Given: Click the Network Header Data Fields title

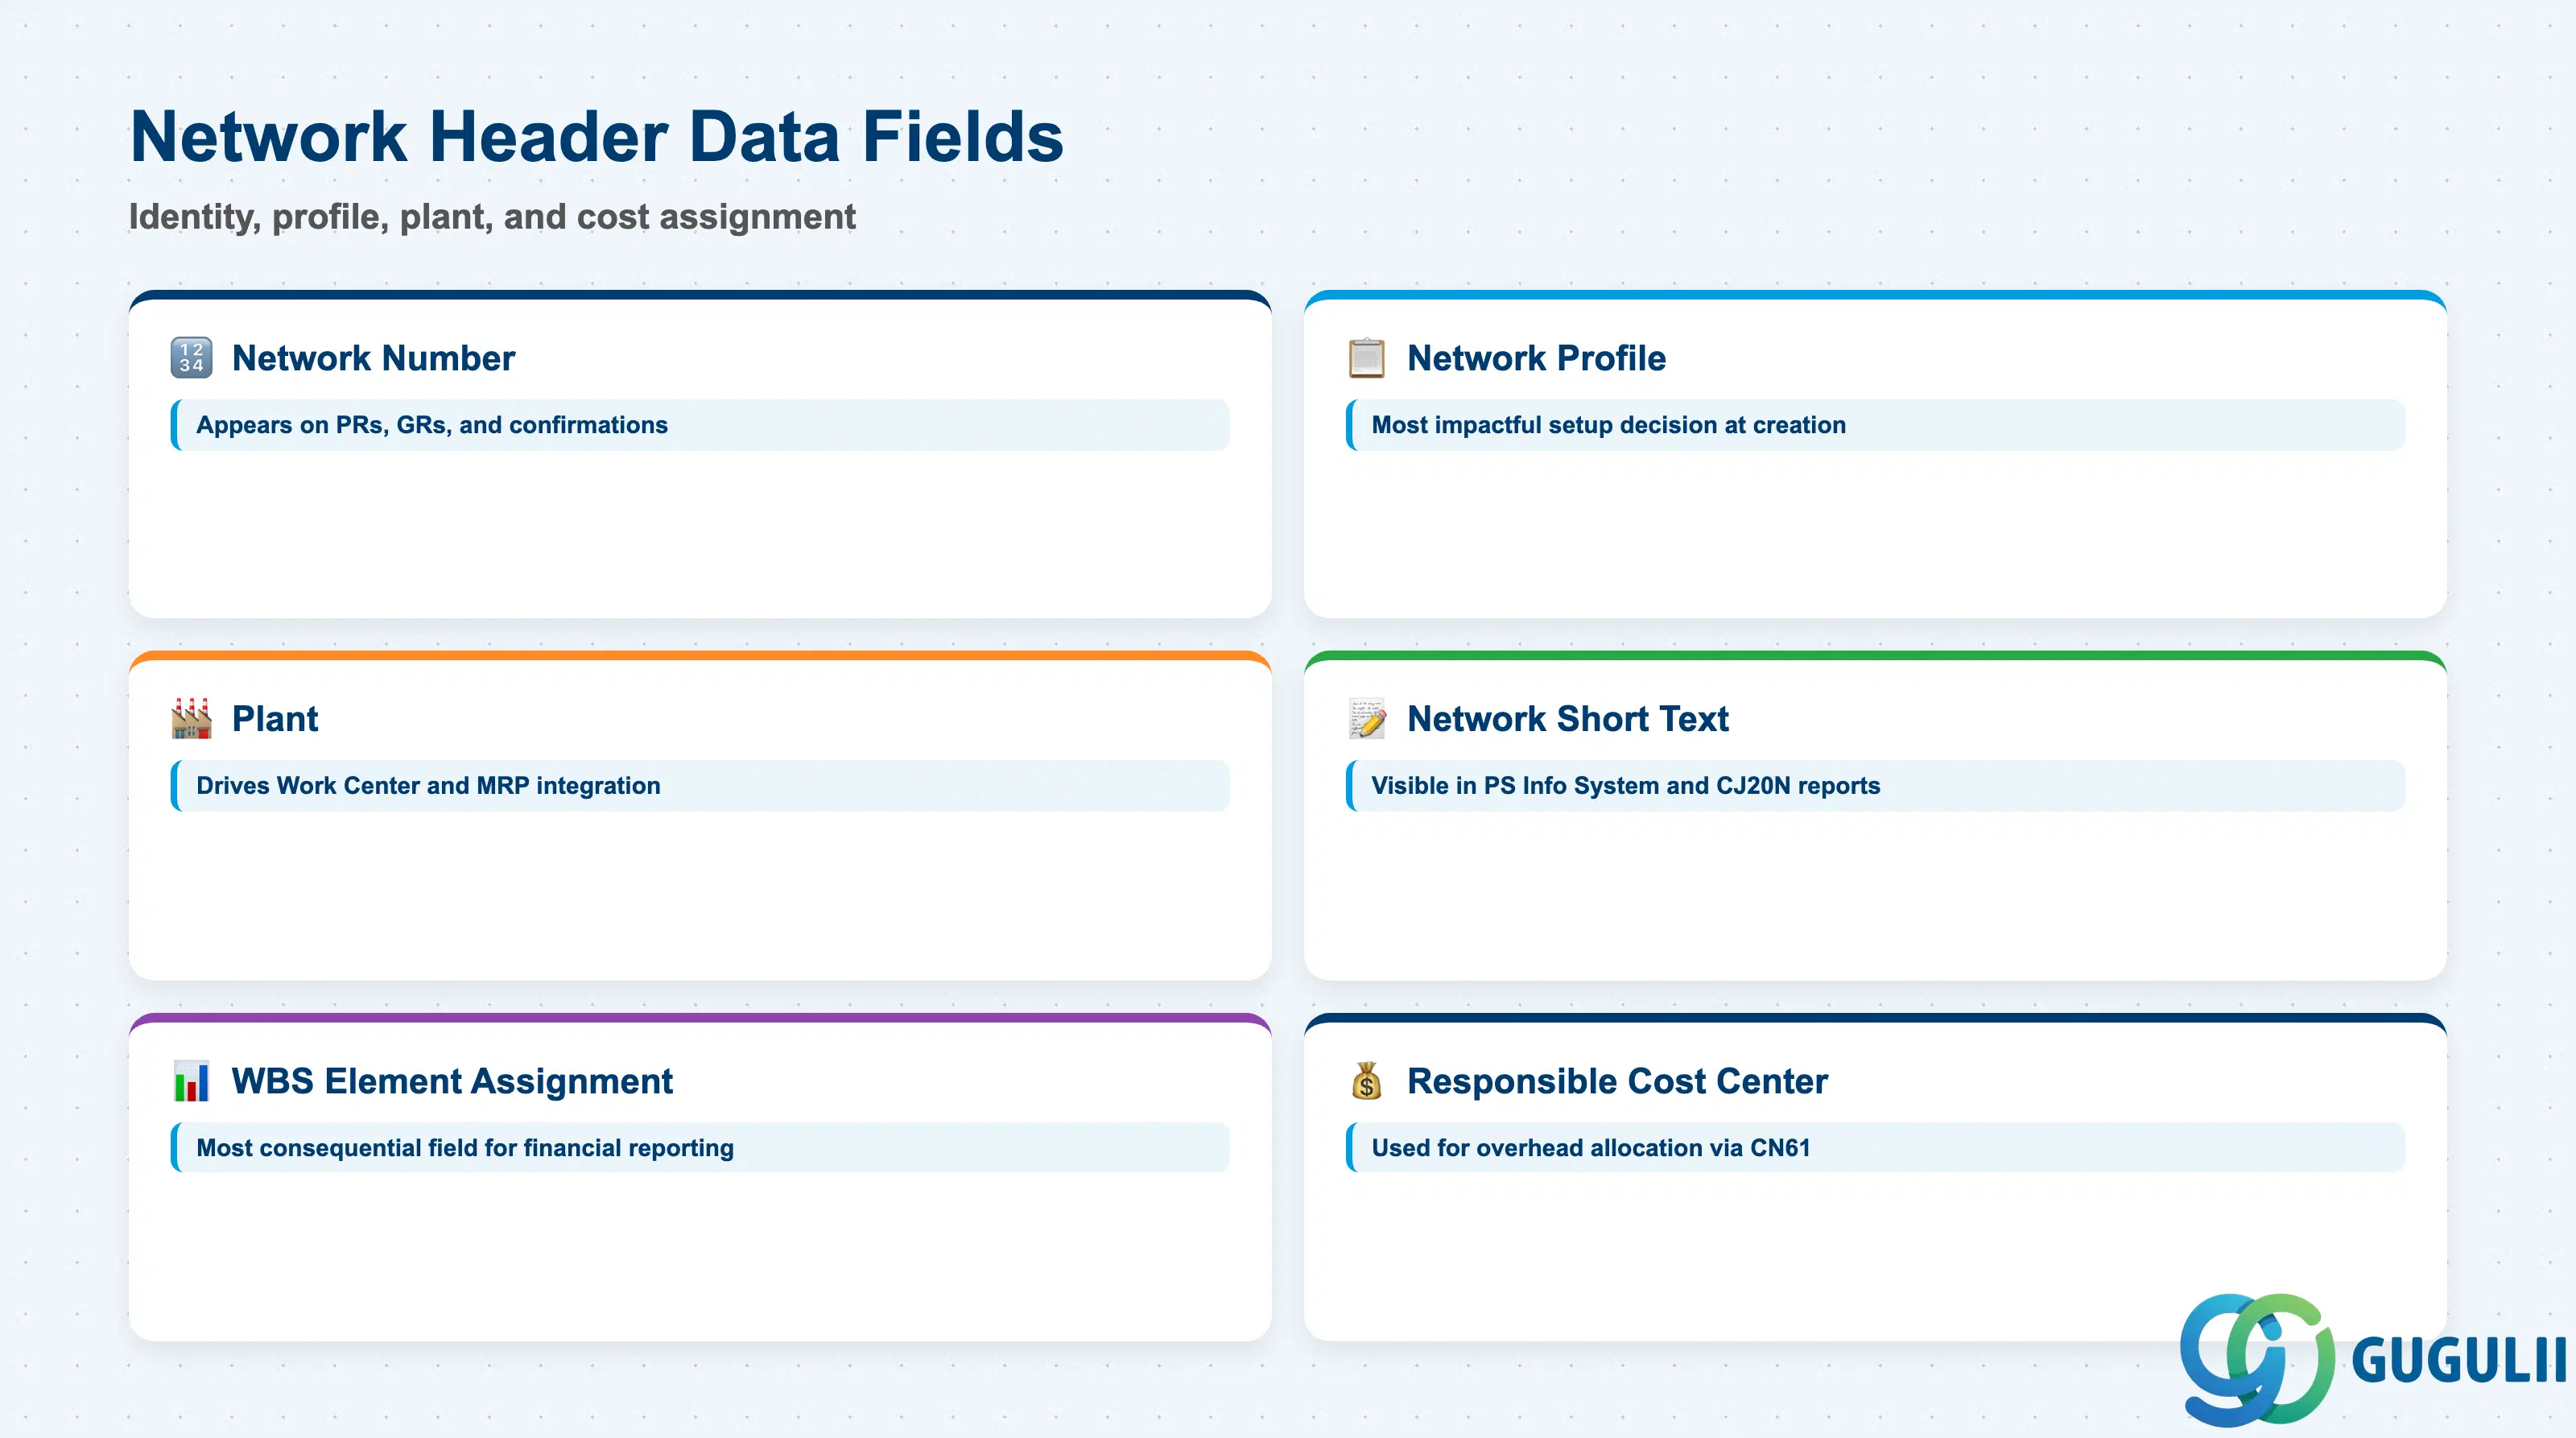Looking at the screenshot, I should [597, 136].
